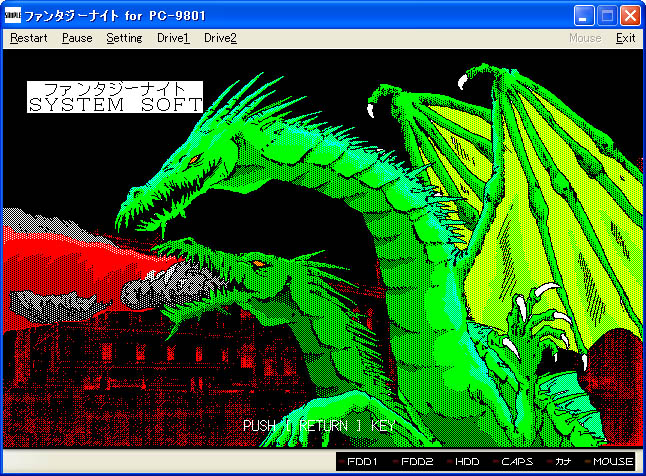Click the PUSH [ RETURN ] KEY prompt

click(x=319, y=425)
